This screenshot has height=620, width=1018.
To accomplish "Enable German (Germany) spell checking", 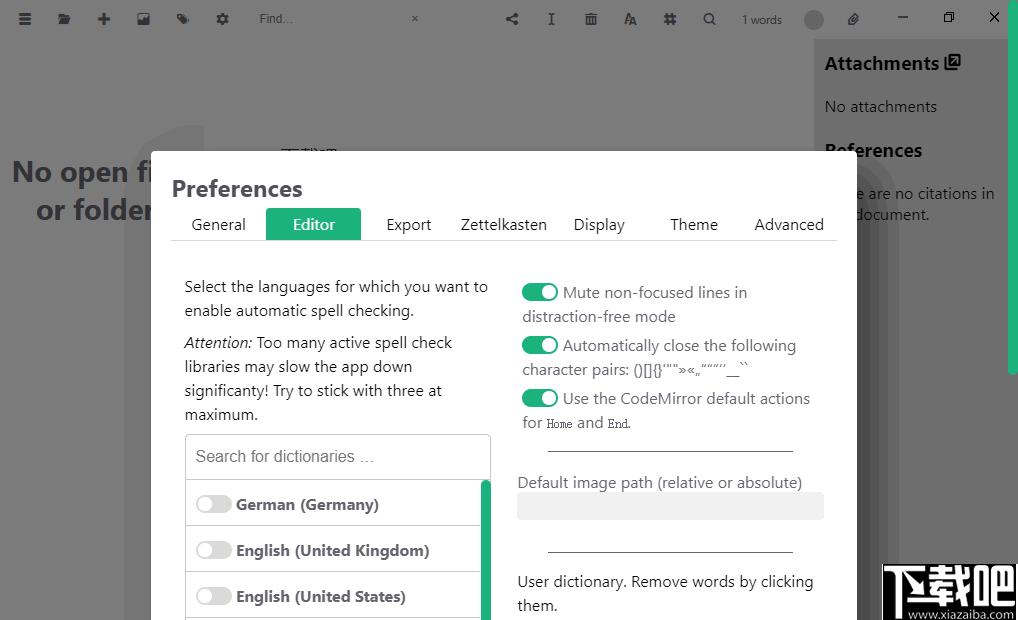I will pos(214,504).
